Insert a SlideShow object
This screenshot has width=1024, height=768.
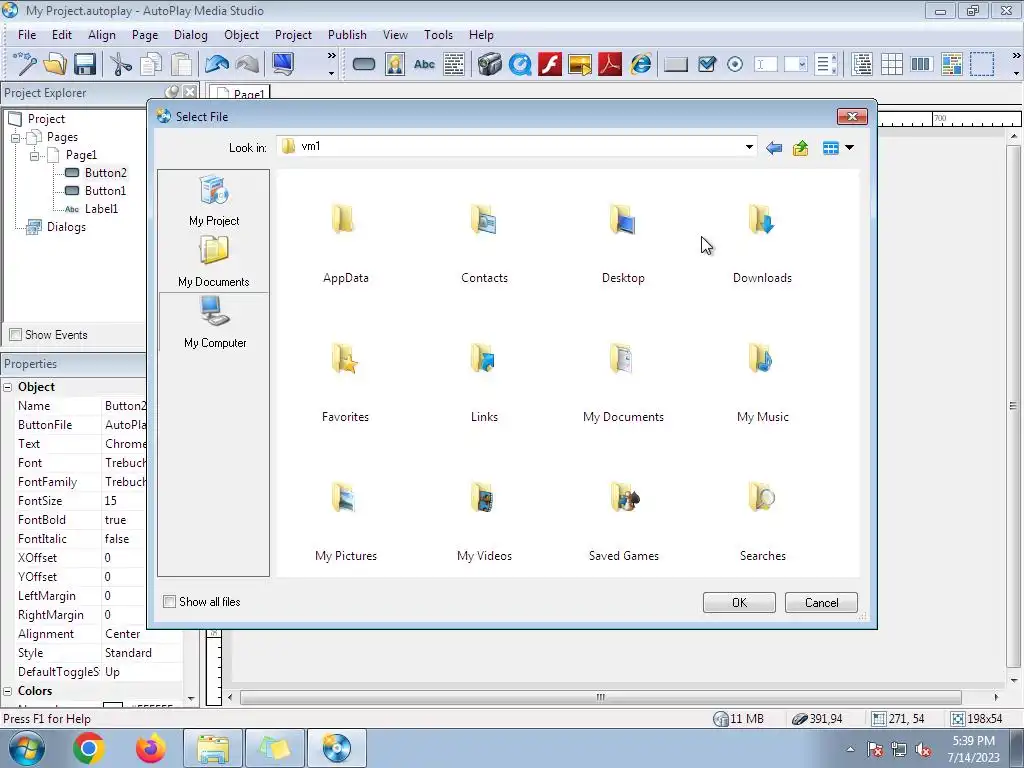click(580, 64)
